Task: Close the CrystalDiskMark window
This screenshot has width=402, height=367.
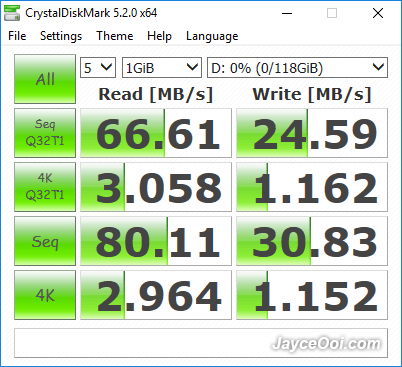Action: tap(378, 13)
